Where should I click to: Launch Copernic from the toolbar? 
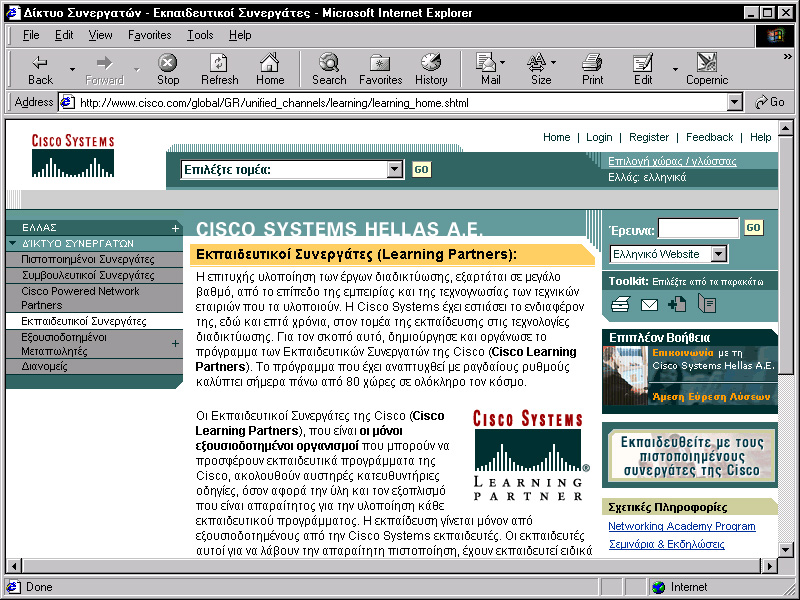coord(707,70)
